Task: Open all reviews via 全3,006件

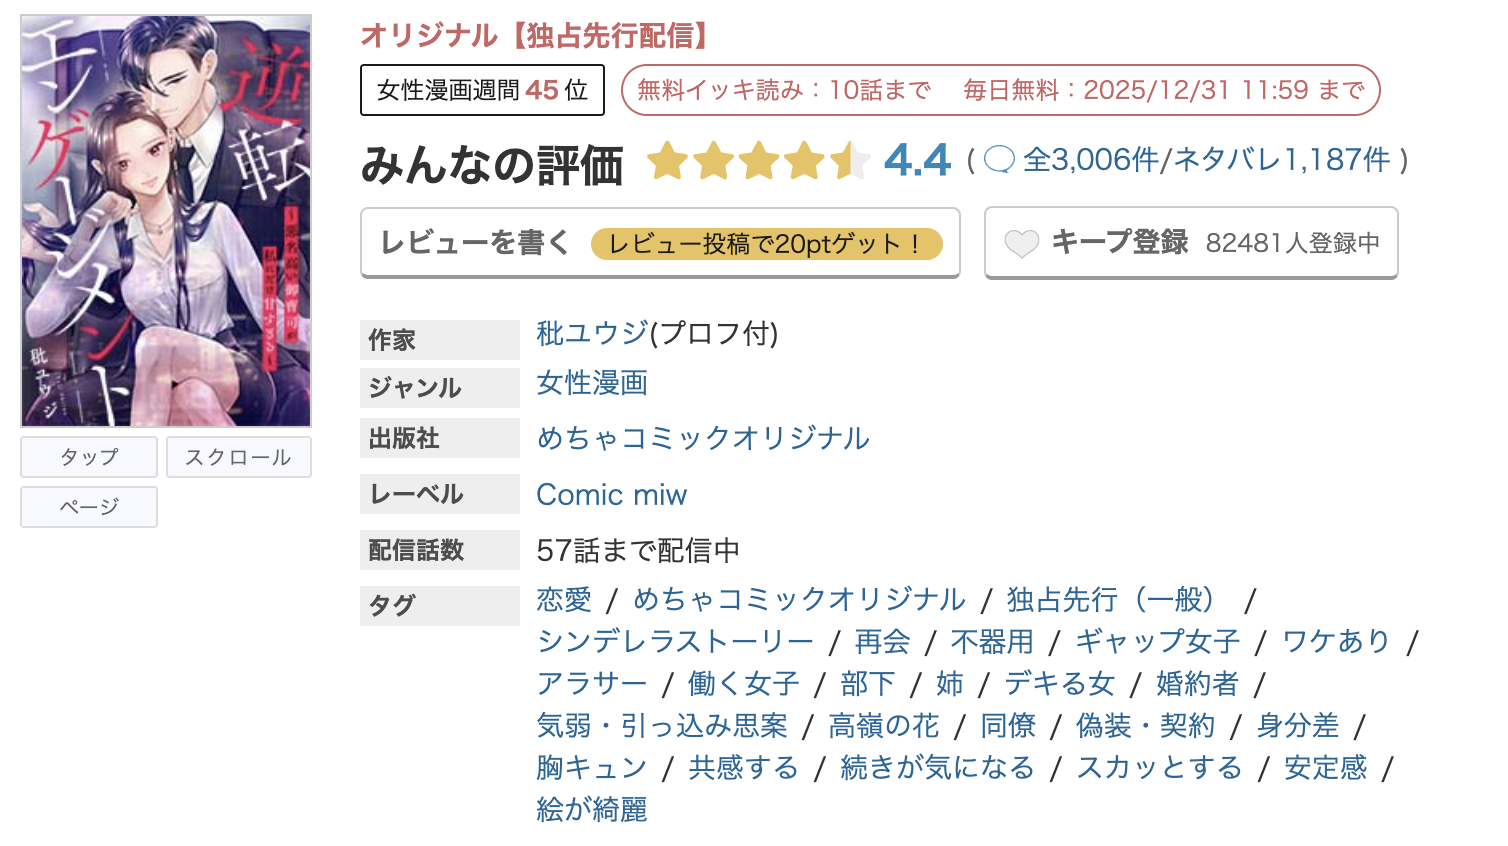Action: (x=1090, y=159)
